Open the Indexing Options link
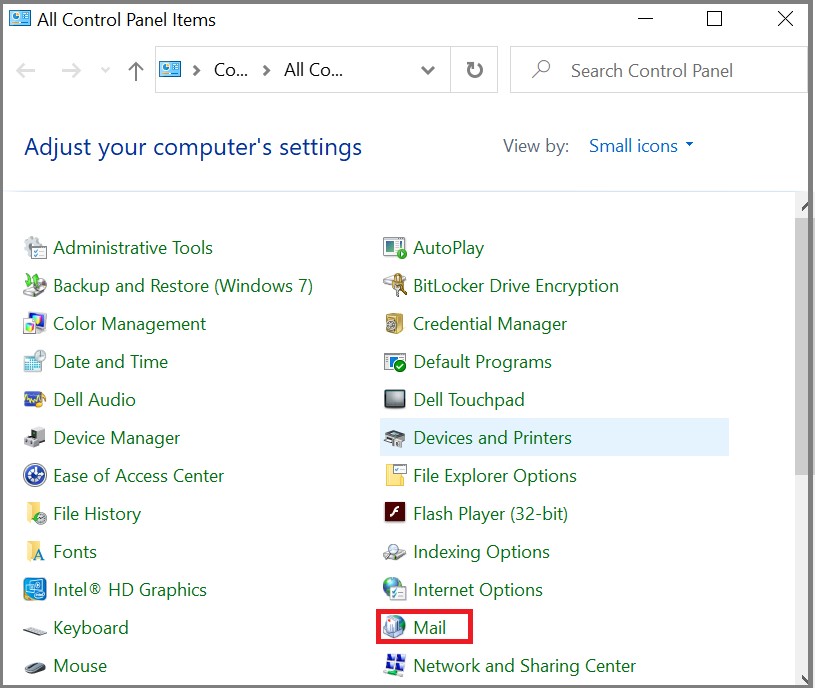Screen dimensions: 815x688 click(x=481, y=552)
